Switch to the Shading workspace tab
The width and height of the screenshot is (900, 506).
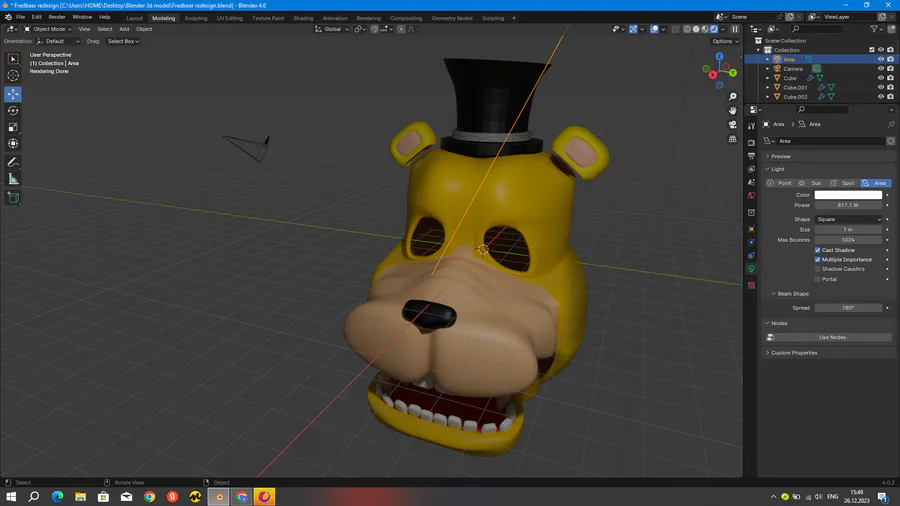(x=303, y=18)
